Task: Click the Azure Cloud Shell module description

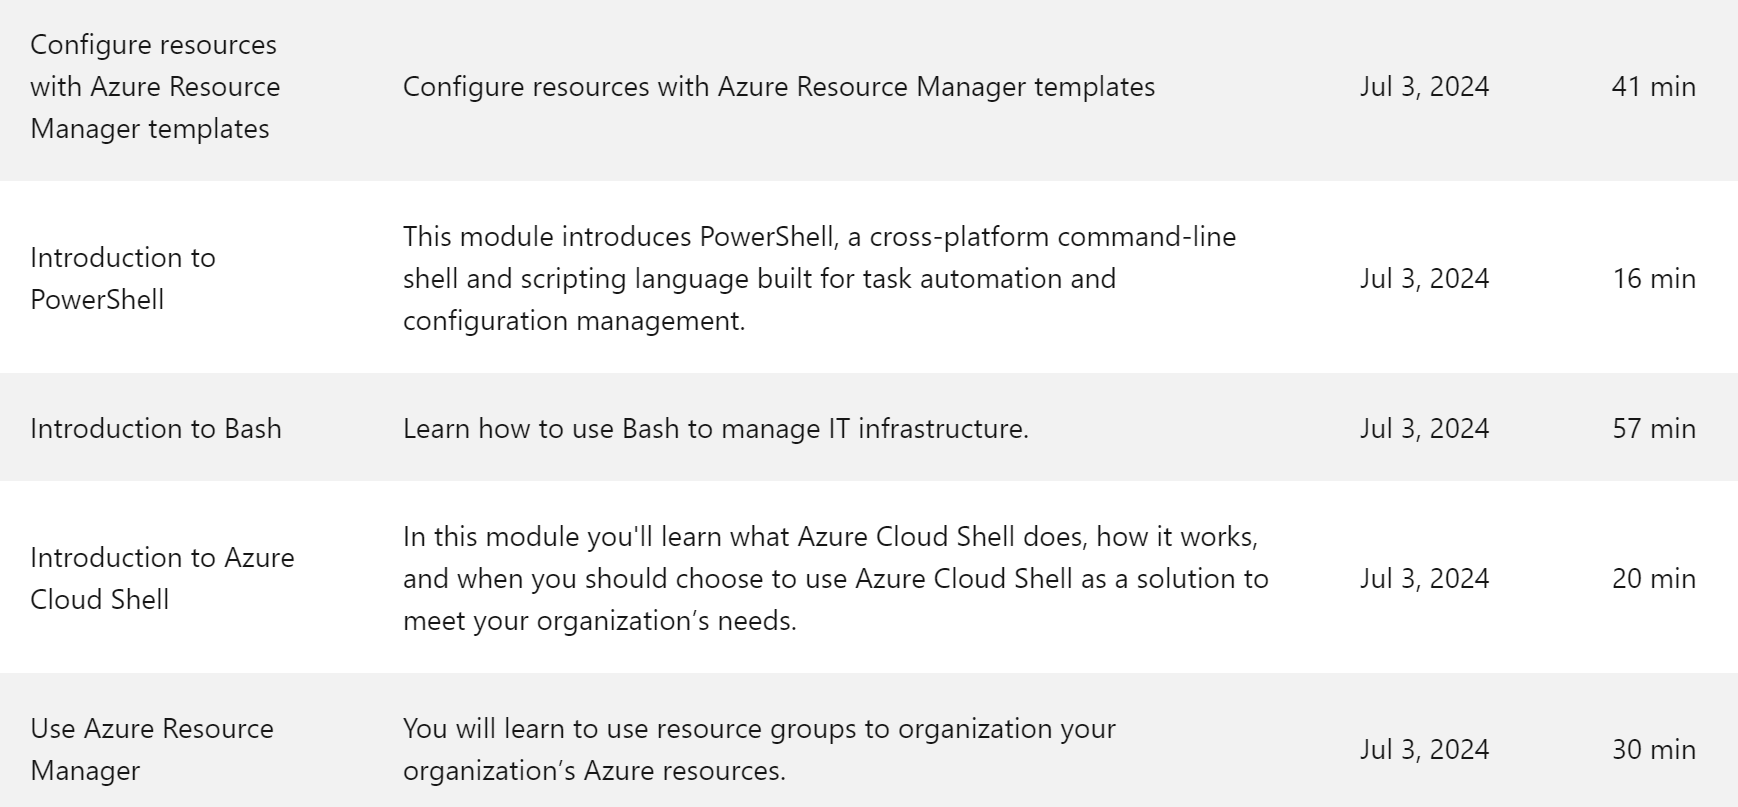Action: [x=836, y=579]
